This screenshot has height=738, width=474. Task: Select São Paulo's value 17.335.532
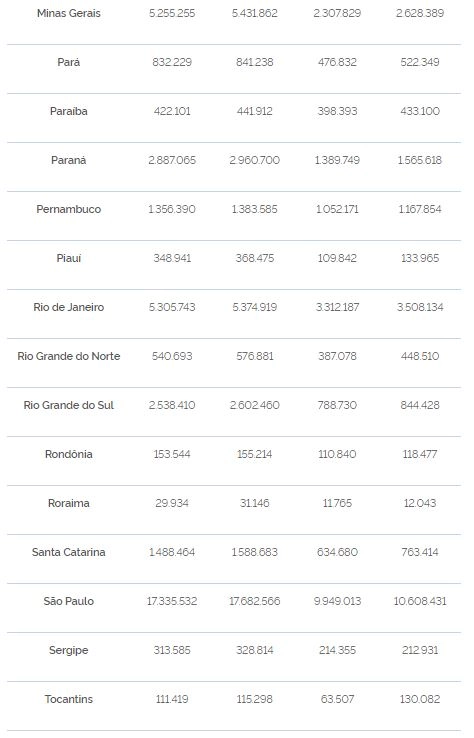point(172,601)
